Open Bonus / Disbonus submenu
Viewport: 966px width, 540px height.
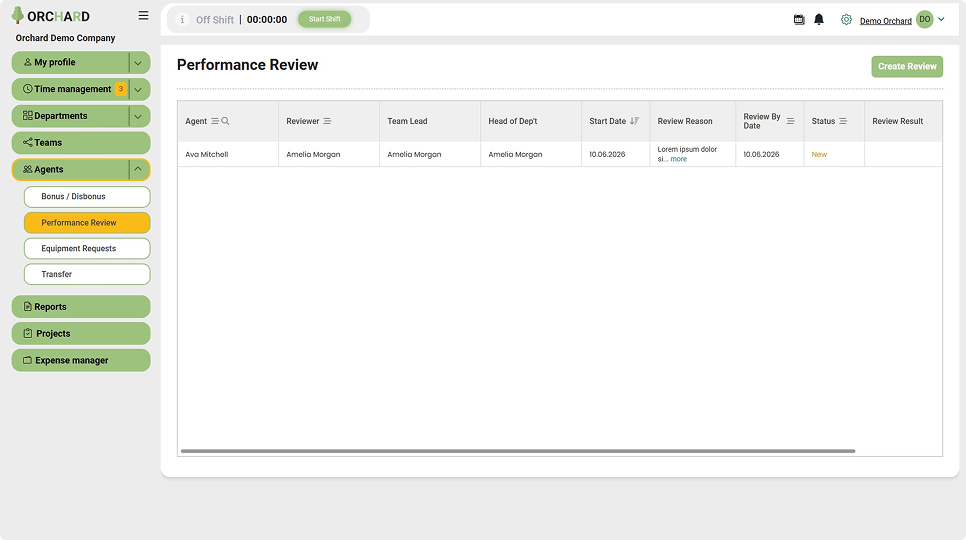point(87,197)
